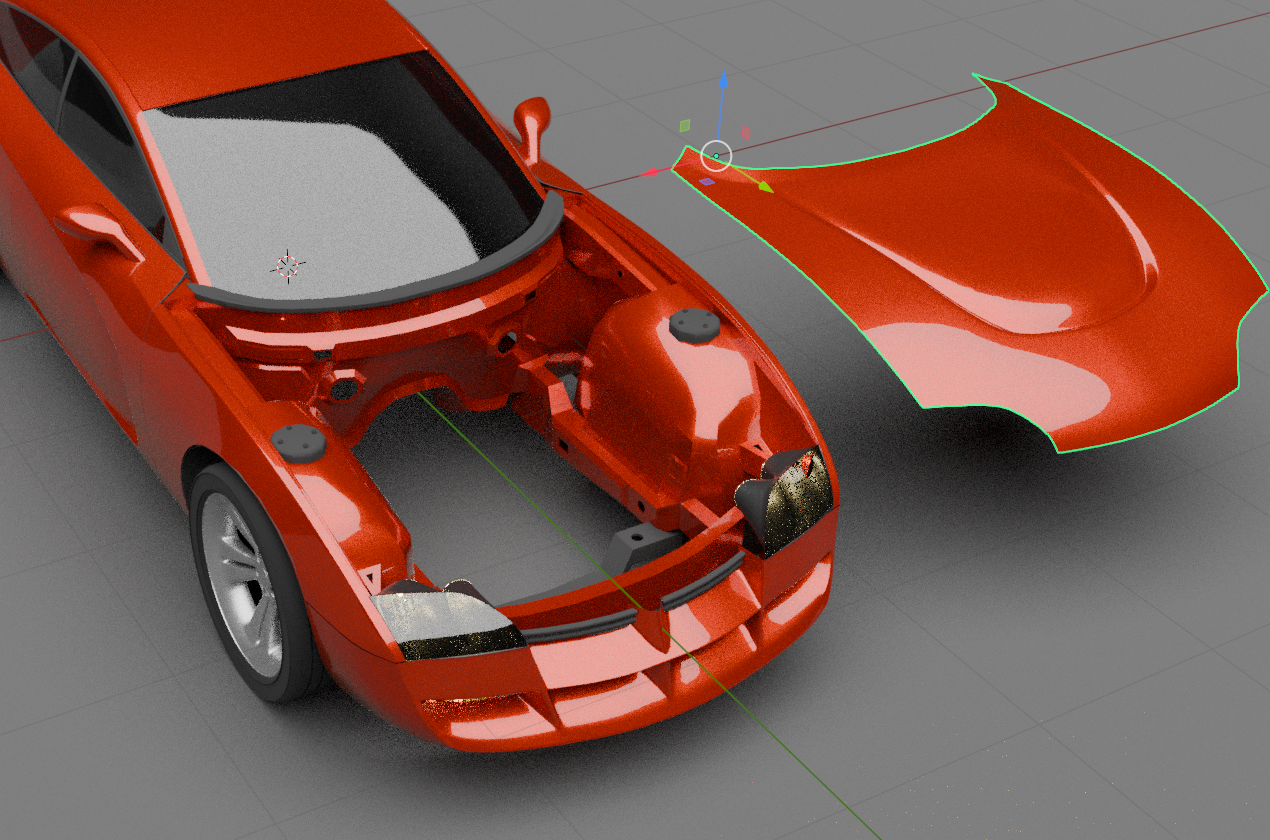Click the green Y-axis move gizmo arrow

pyautogui.click(x=764, y=185)
